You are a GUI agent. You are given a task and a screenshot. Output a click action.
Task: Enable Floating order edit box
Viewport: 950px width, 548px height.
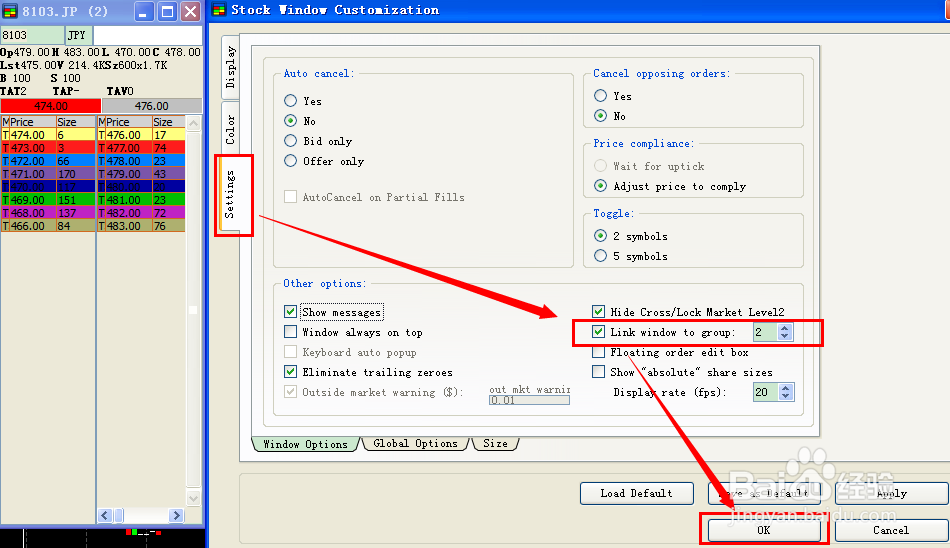(x=599, y=352)
